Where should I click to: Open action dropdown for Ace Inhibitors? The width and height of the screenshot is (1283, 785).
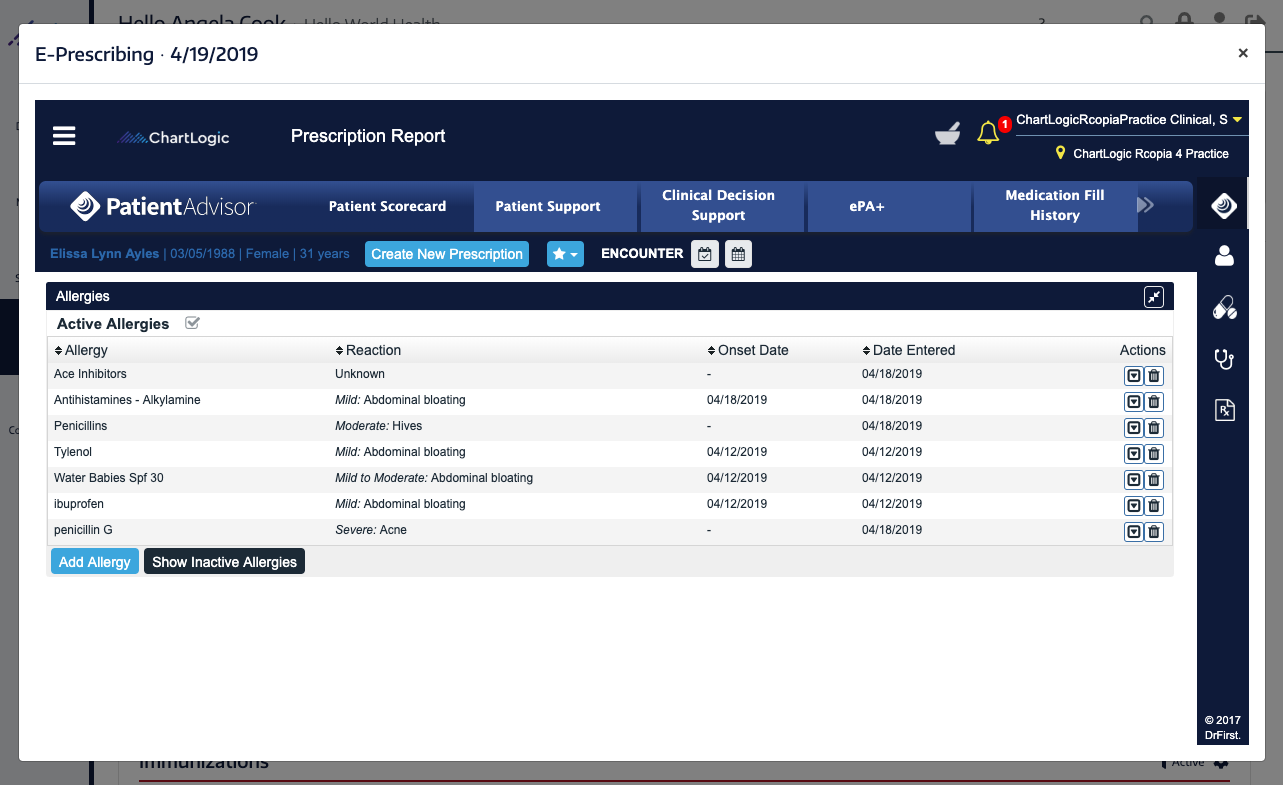[x=1134, y=376]
